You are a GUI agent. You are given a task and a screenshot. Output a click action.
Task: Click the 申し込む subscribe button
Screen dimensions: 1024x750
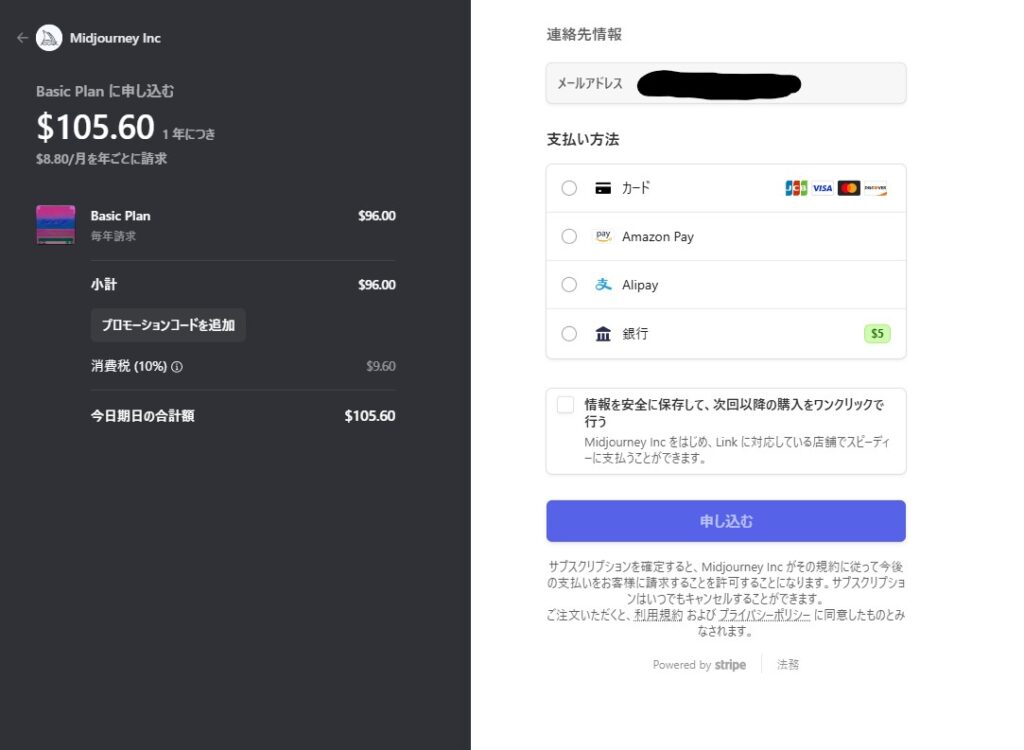tap(726, 521)
